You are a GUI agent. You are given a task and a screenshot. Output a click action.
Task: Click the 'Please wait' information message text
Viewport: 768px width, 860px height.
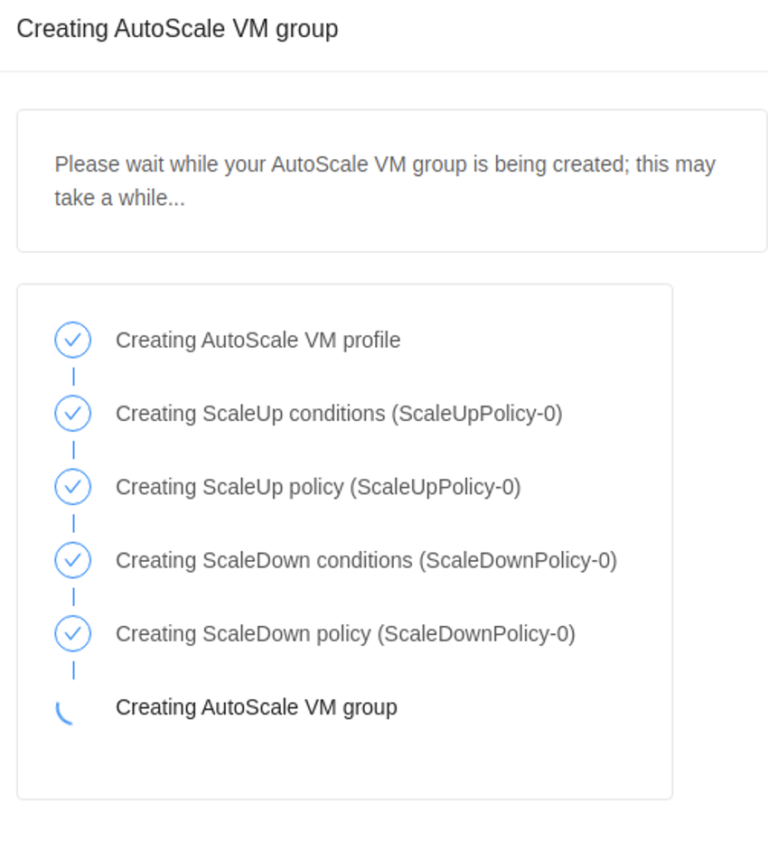click(384, 180)
